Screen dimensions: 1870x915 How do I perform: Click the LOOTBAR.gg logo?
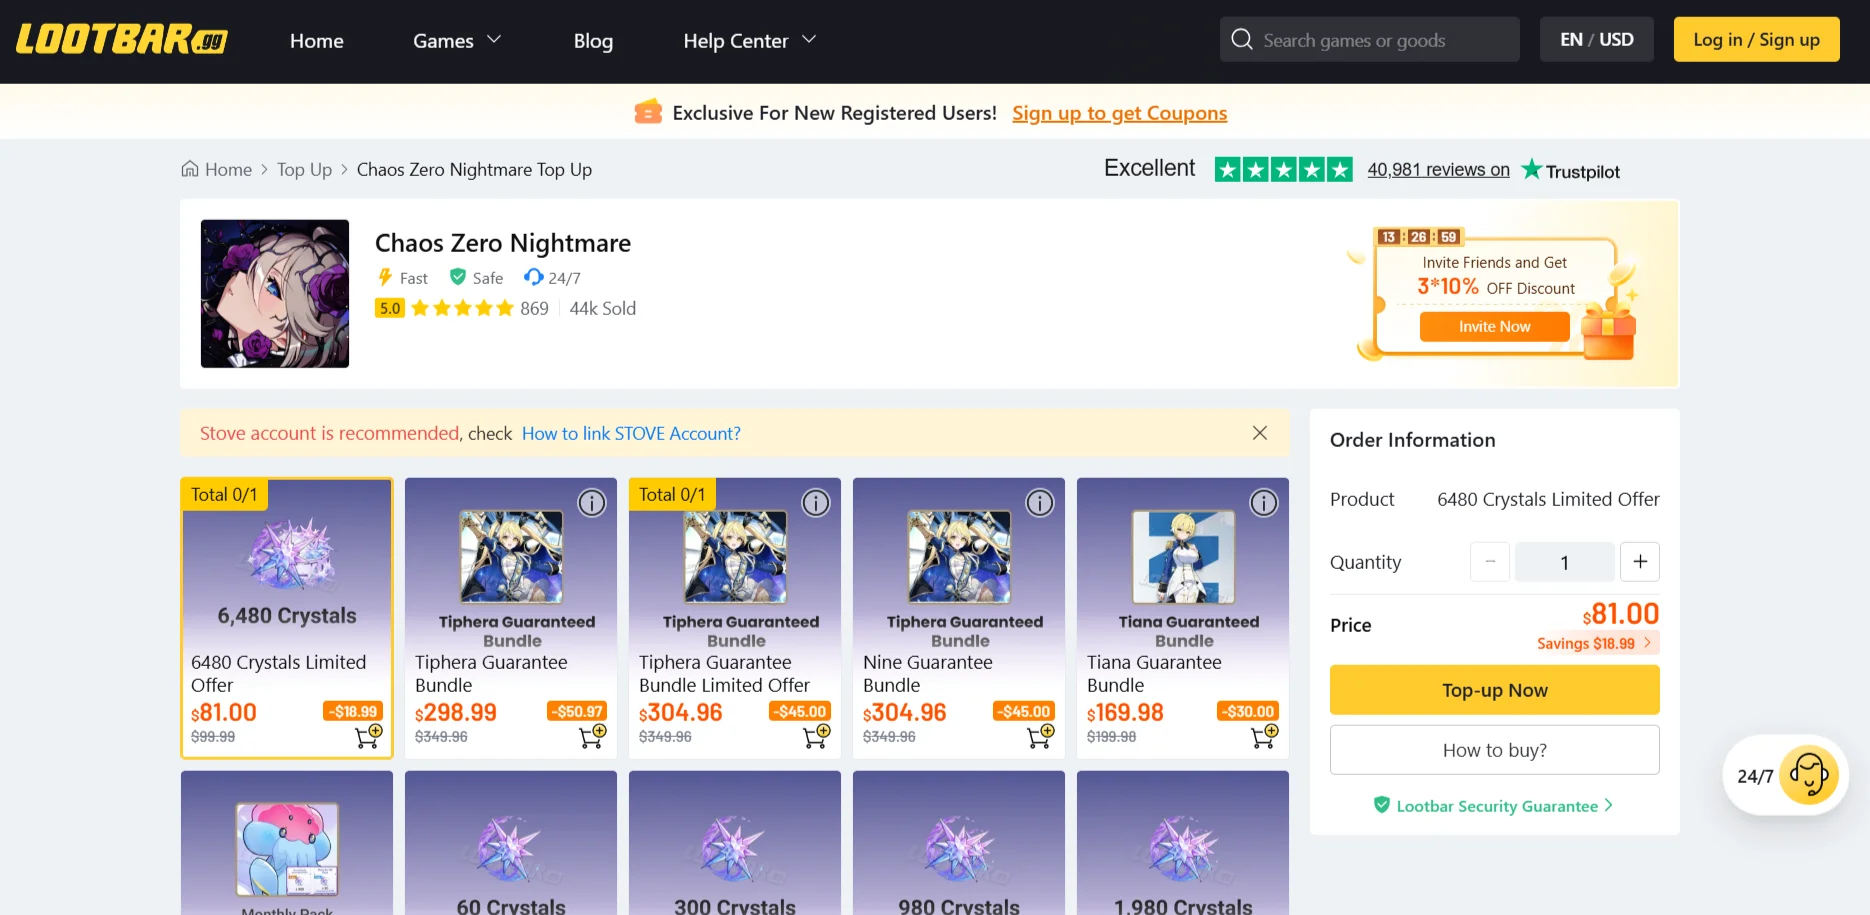[x=120, y=40]
